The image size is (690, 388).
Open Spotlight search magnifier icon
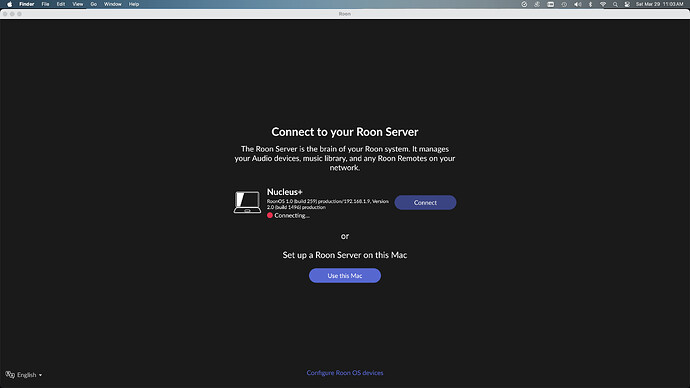[x=615, y=4]
